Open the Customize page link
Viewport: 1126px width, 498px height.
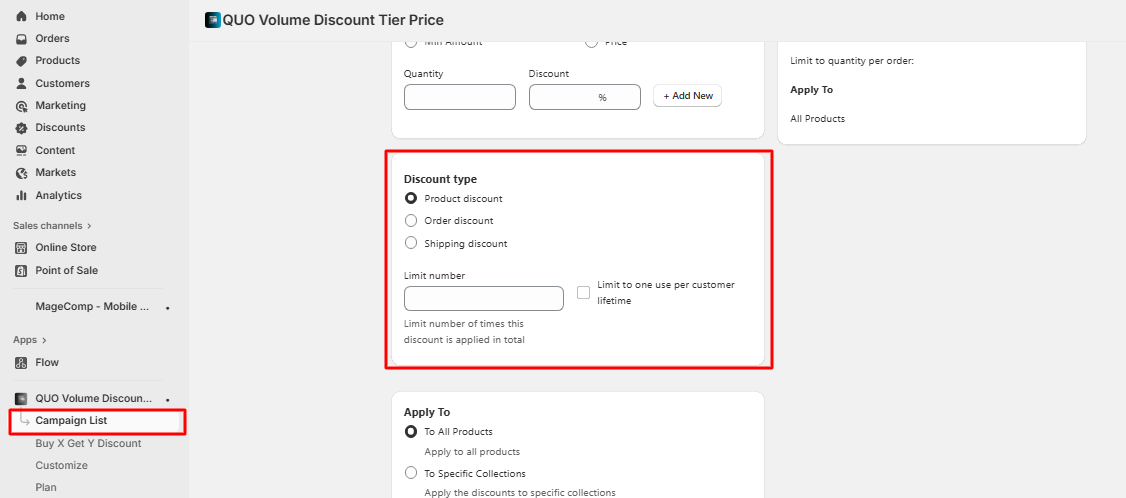coord(61,465)
